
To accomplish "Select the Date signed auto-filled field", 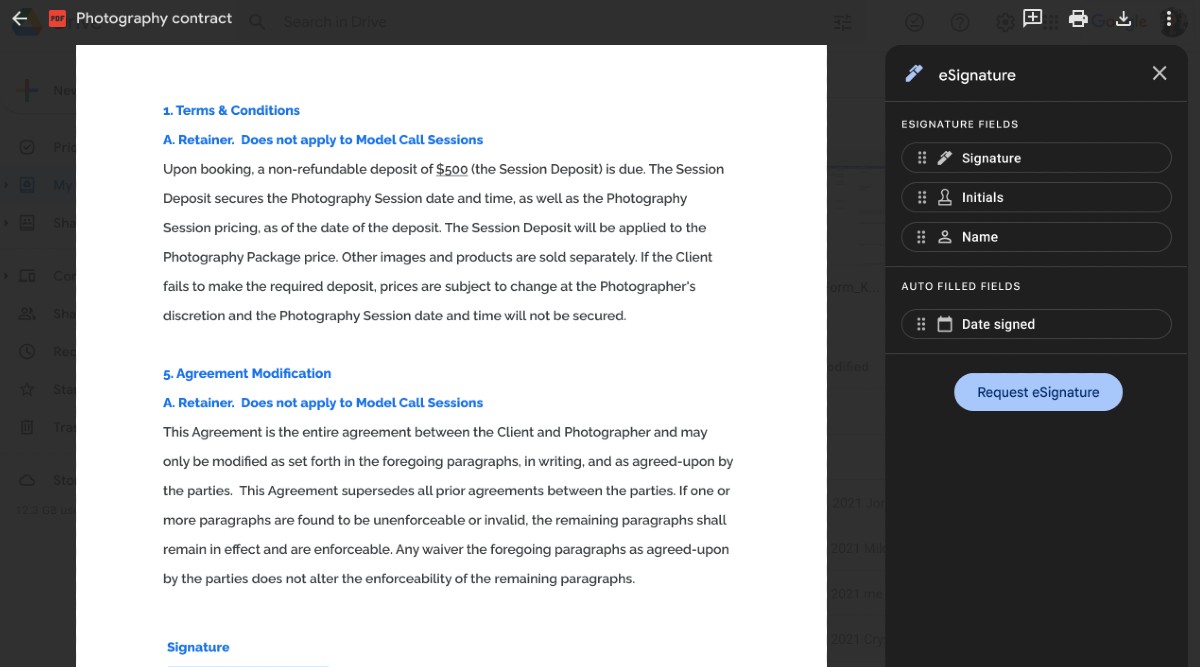I will (x=1036, y=324).
